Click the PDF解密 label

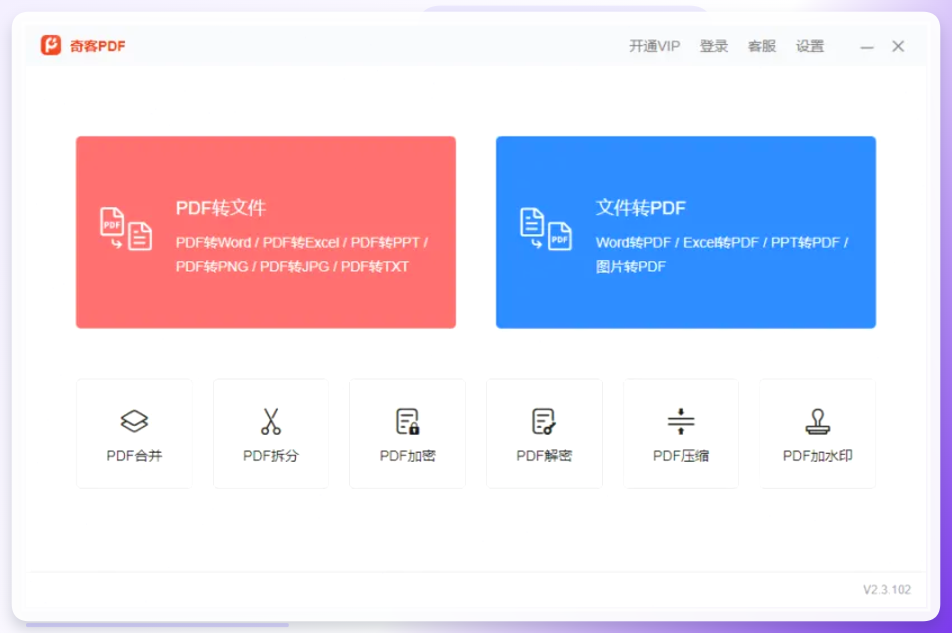point(544,456)
